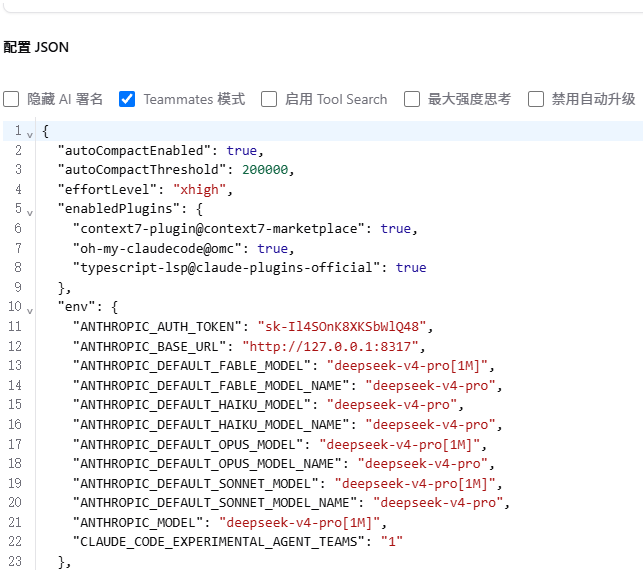Click the typescript-lsp@claude-plugins-official key
Screen dimensions: 643x570
point(227,268)
